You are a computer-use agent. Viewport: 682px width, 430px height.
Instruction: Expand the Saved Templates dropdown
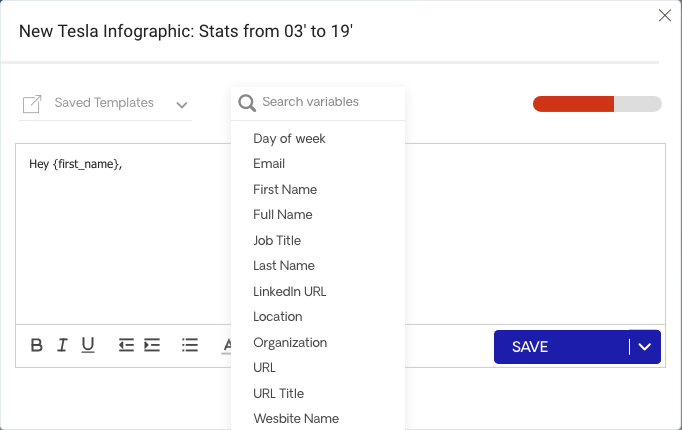[x=182, y=105]
